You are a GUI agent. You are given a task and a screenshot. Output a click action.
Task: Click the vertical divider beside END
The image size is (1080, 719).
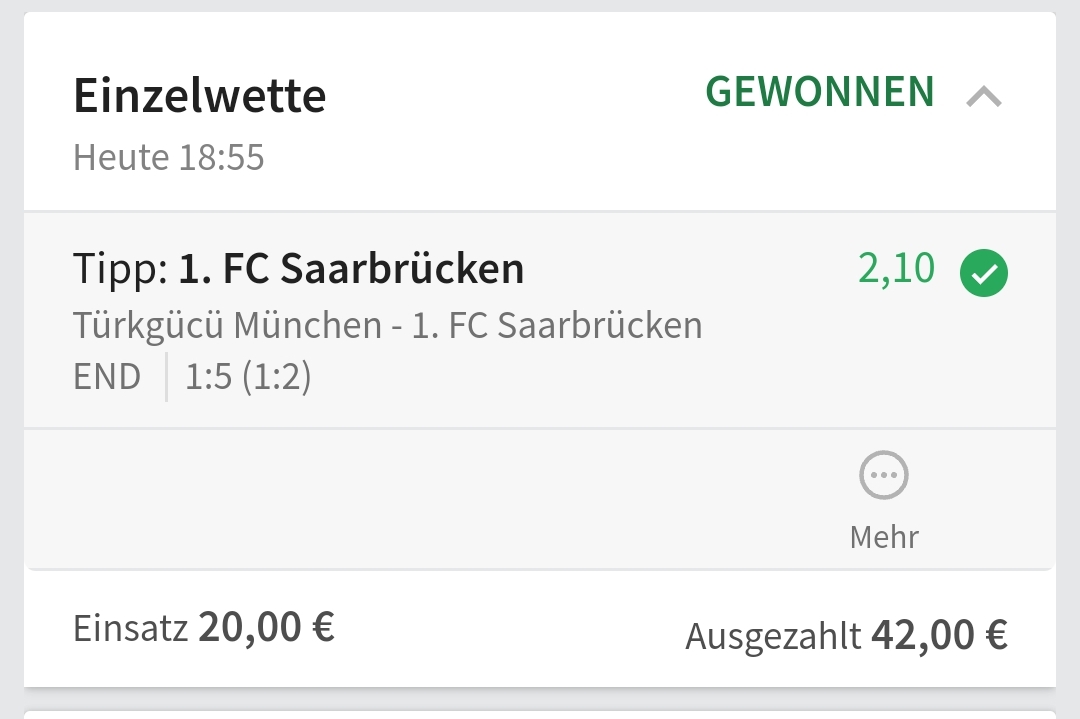pos(166,377)
